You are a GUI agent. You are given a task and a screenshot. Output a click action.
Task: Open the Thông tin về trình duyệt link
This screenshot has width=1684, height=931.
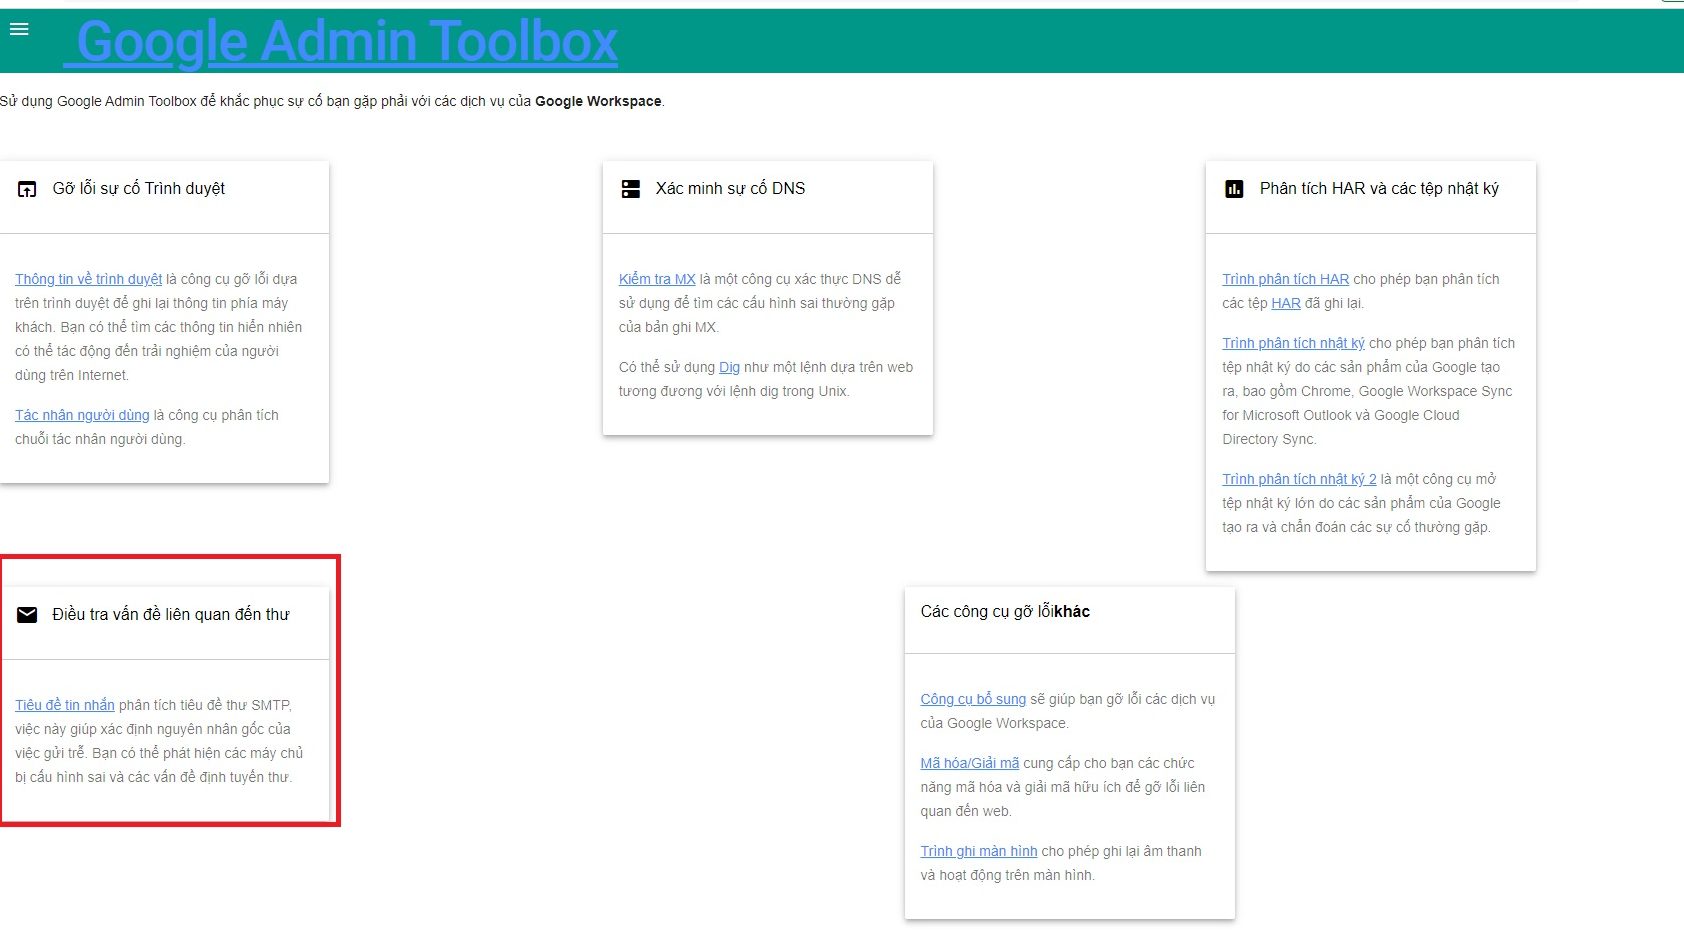click(88, 279)
